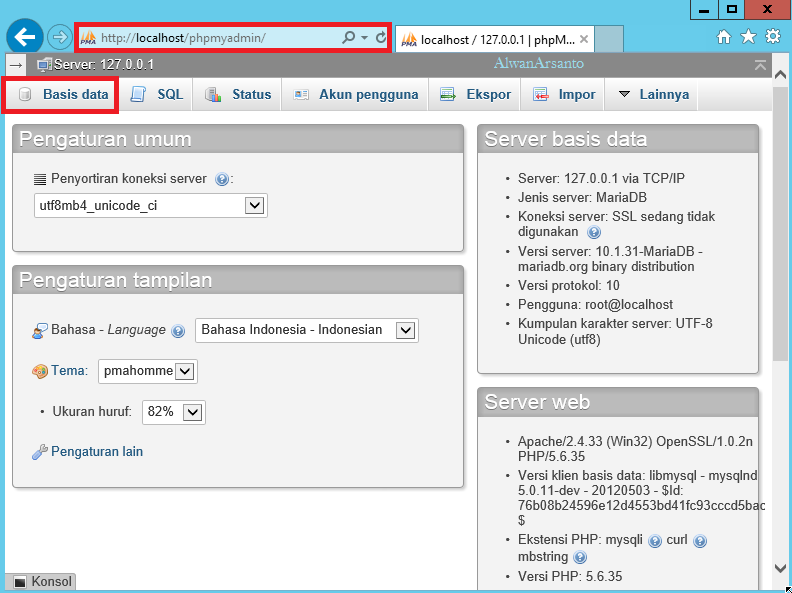Go to the Impor tab

tap(564, 94)
